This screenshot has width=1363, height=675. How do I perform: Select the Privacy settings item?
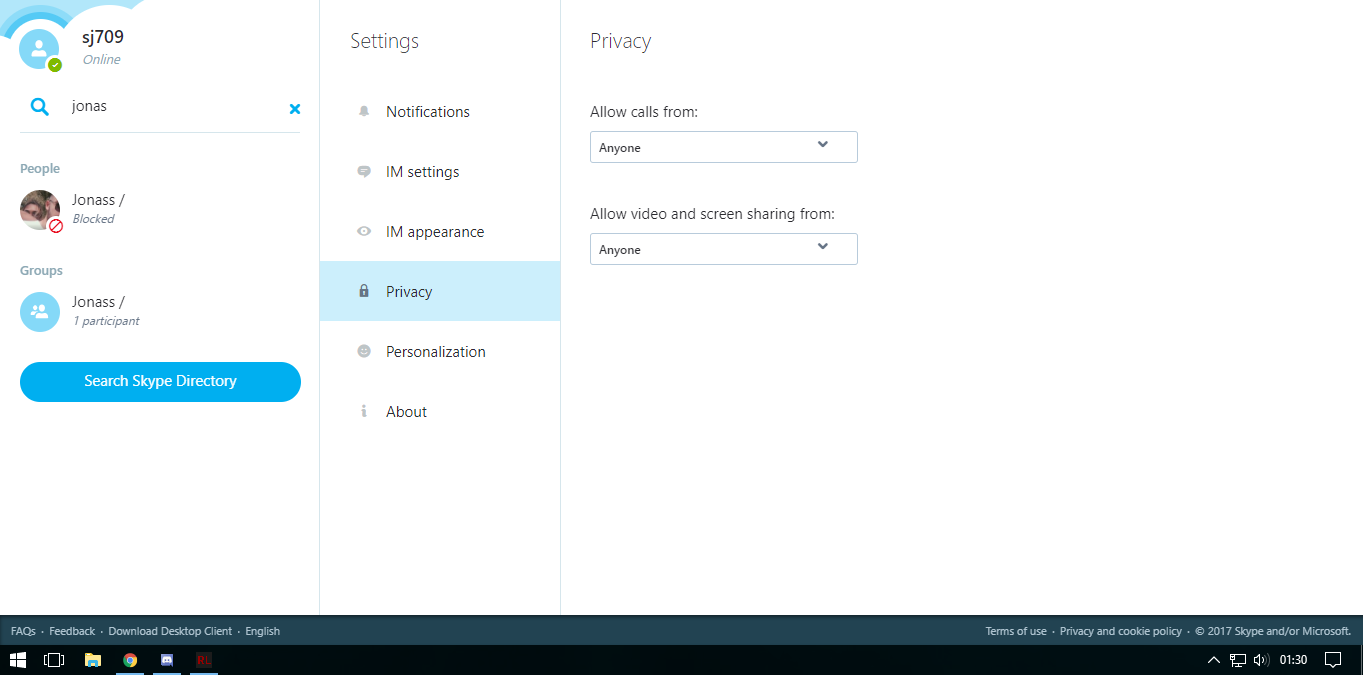440,291
